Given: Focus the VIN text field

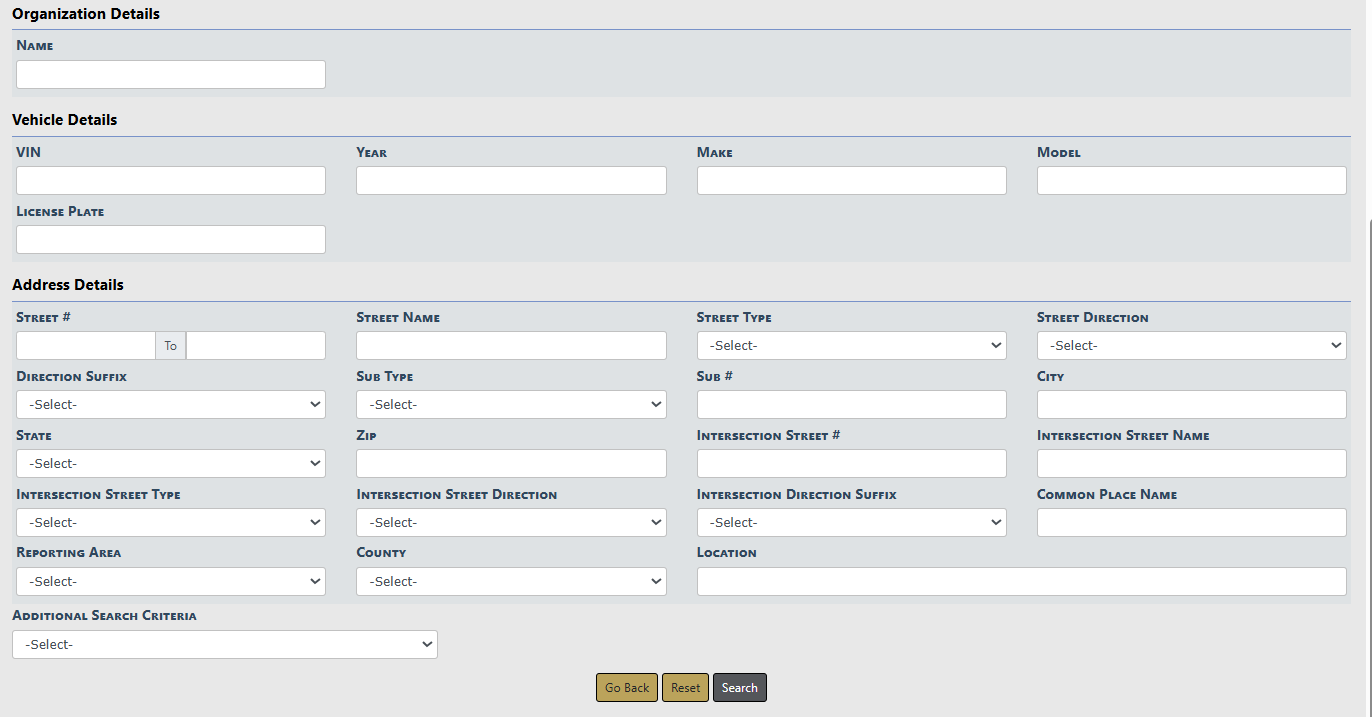Looking at the screenshot, I should (171, 181).
